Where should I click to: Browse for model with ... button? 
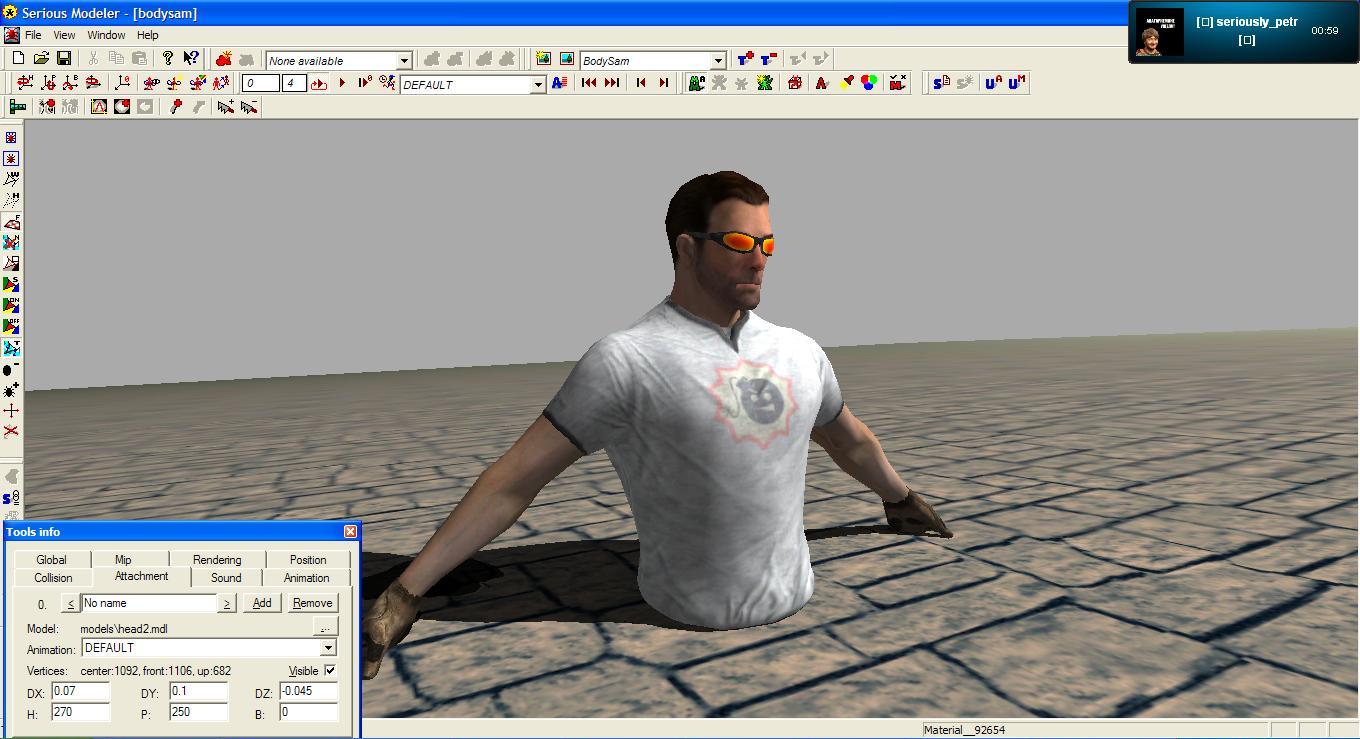(x=325, y=626)
